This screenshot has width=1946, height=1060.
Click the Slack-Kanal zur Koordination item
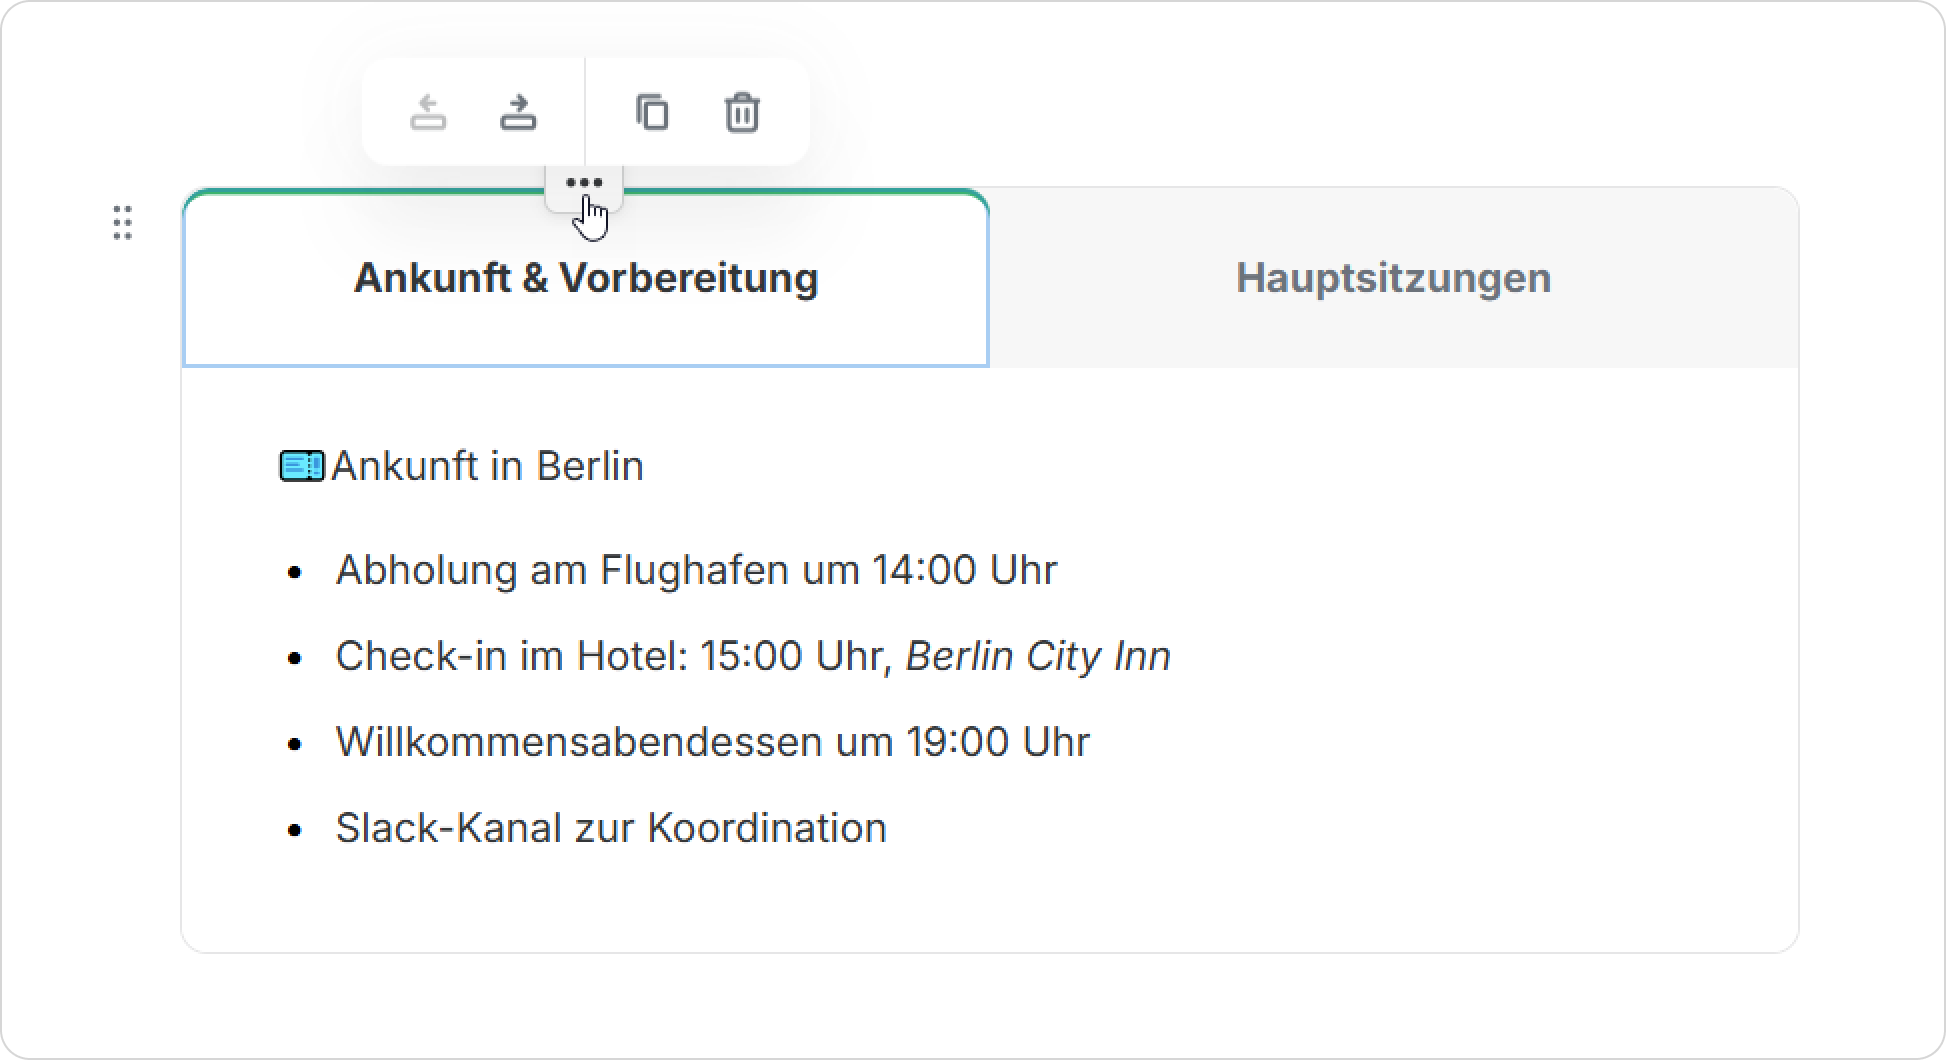point(610,828)
